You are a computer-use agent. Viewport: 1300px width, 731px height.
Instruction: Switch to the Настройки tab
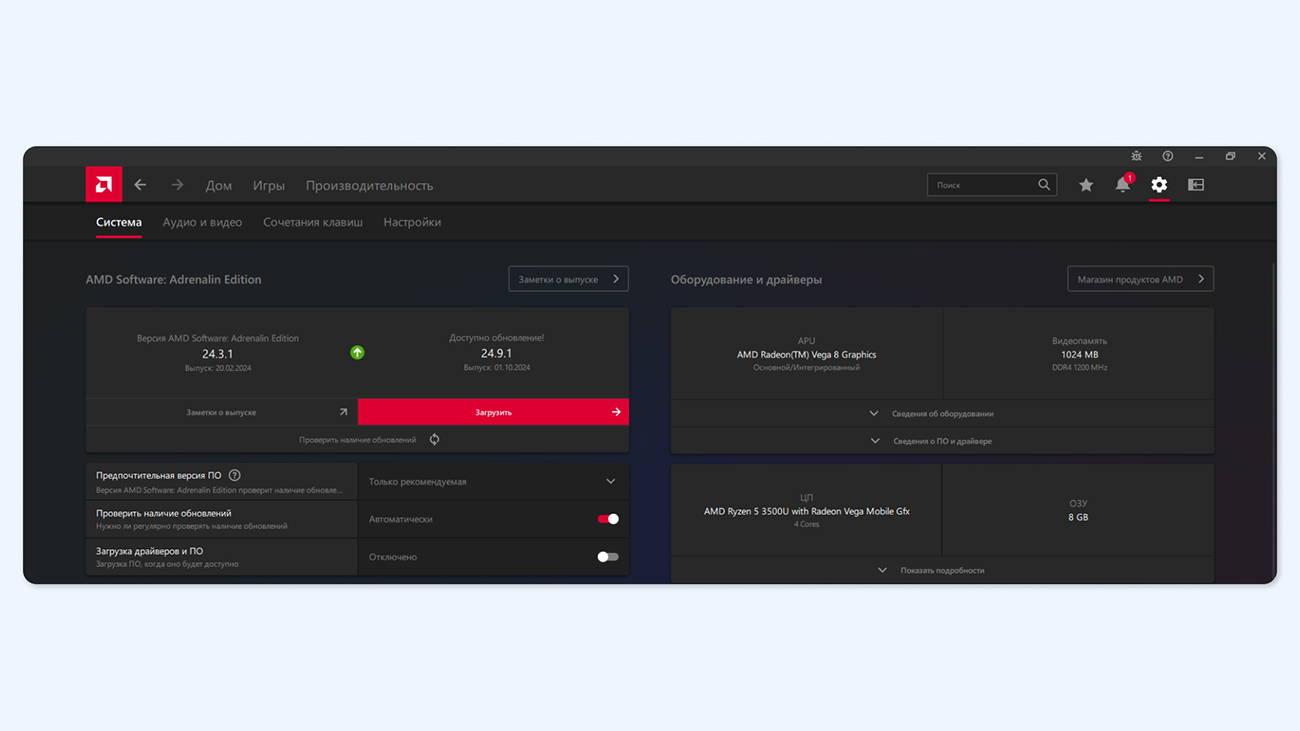click(x=412, y=222)
